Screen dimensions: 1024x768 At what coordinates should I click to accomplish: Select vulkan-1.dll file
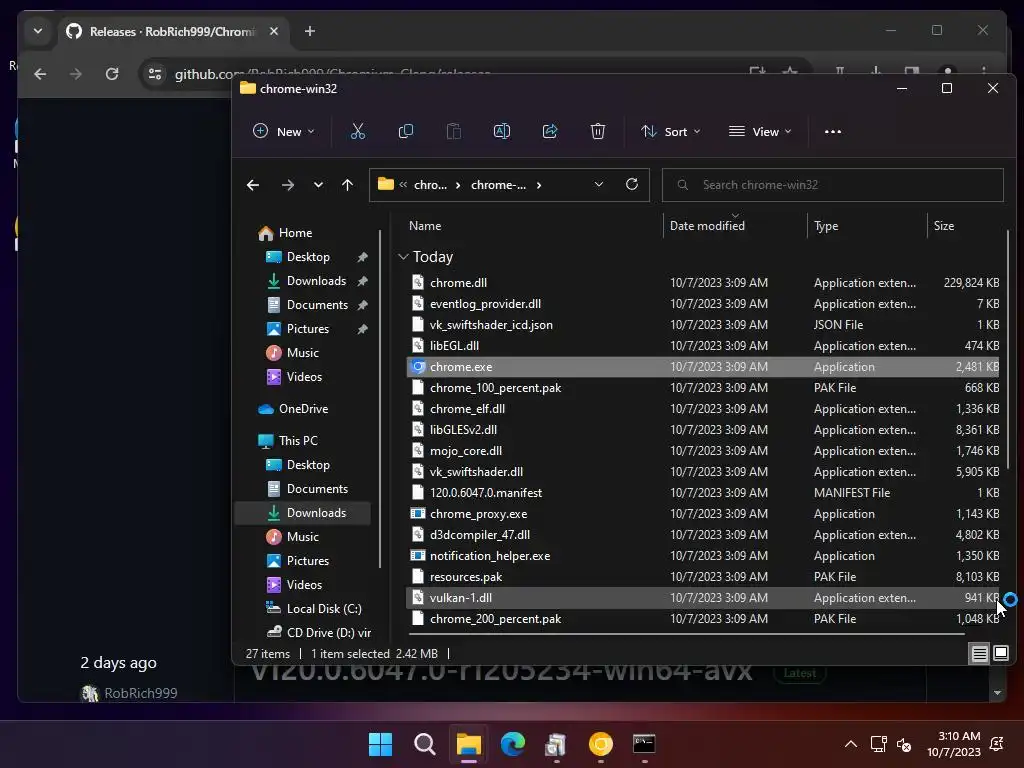[702, 598]
